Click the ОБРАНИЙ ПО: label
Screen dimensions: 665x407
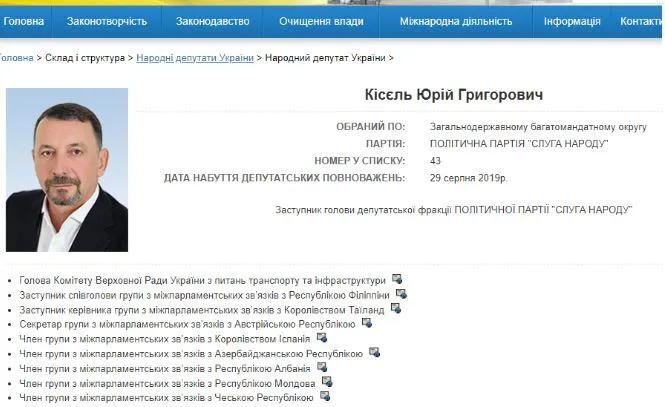tap(371, 127)
